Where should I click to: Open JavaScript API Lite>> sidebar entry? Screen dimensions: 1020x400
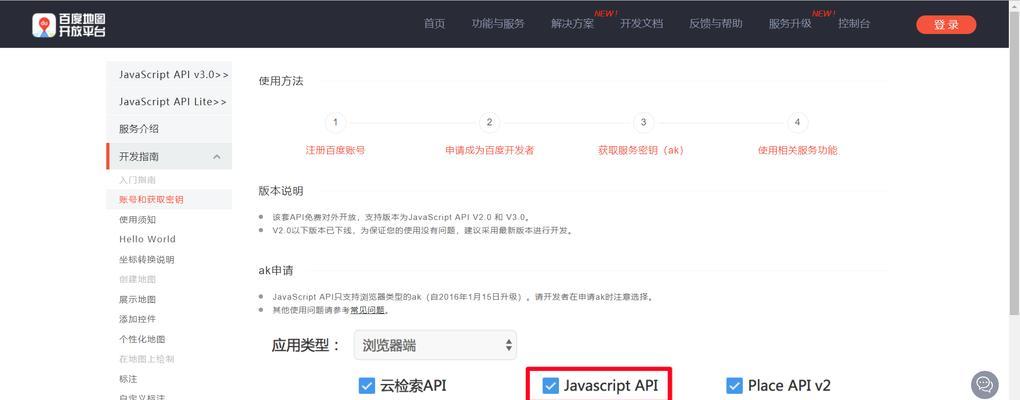169,102
